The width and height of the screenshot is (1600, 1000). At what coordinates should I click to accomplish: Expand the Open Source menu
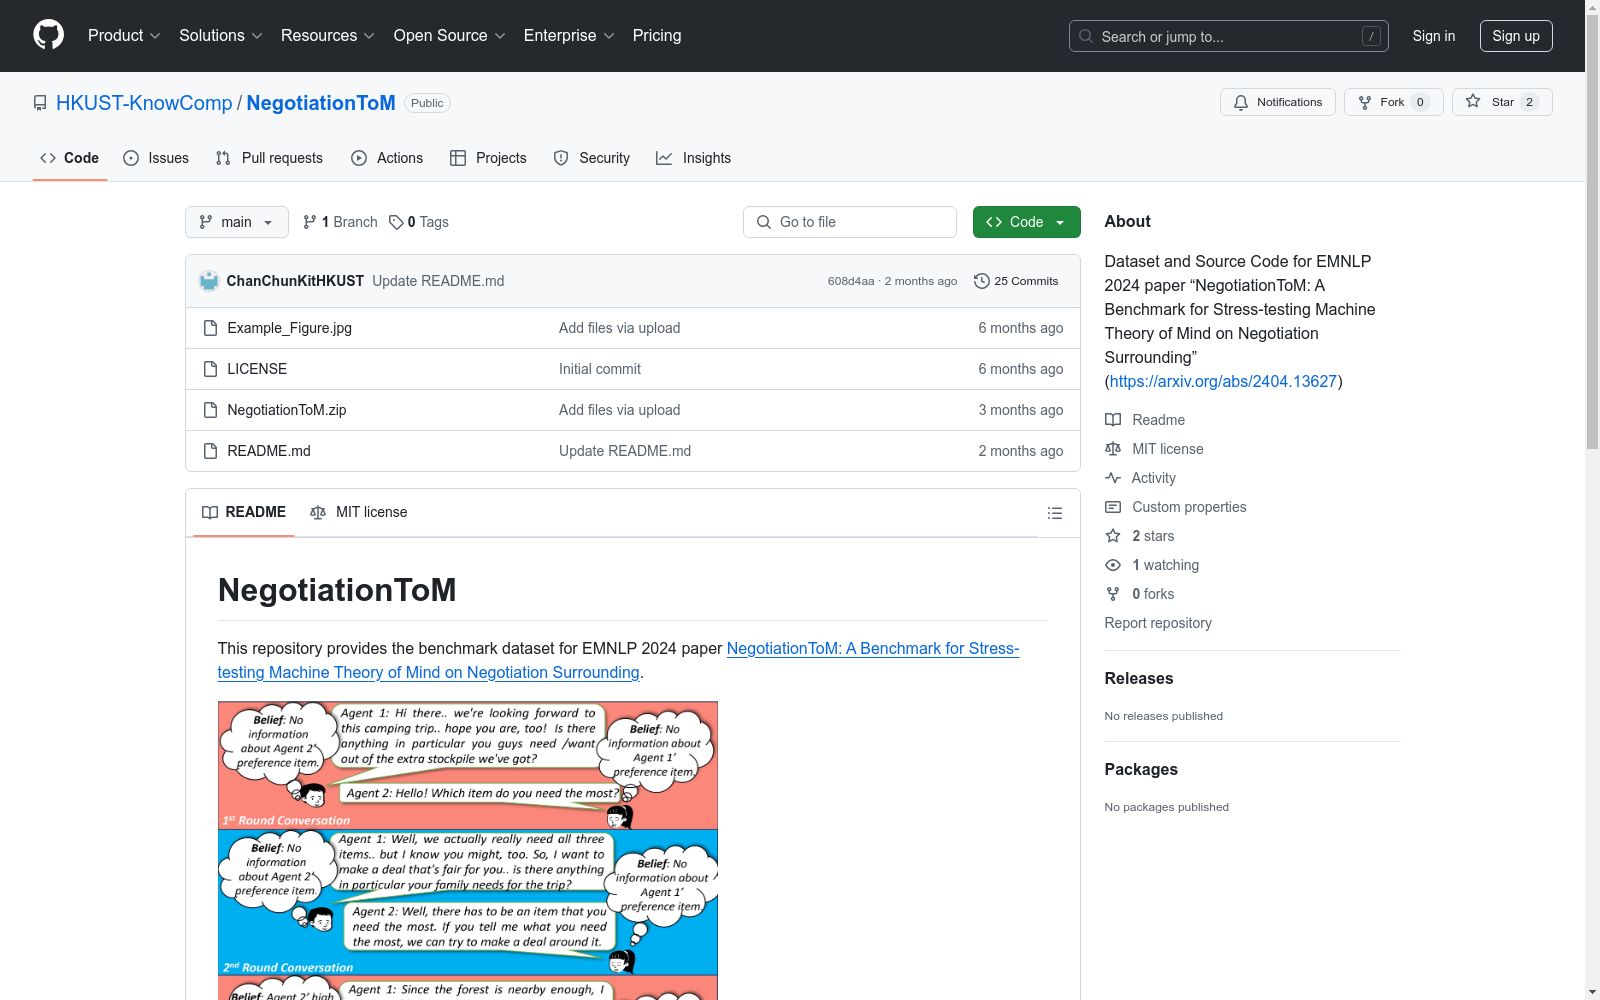coord(450,36)
